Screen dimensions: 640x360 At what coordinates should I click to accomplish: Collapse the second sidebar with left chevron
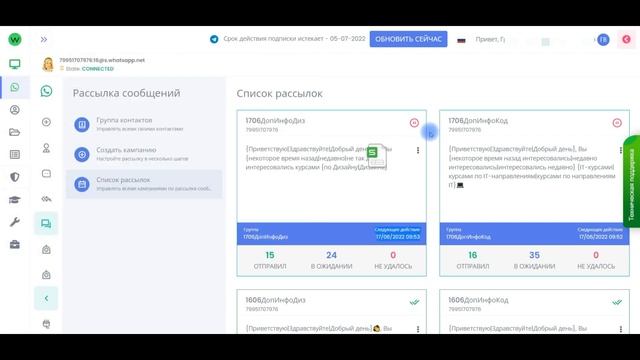coord(46,298)
